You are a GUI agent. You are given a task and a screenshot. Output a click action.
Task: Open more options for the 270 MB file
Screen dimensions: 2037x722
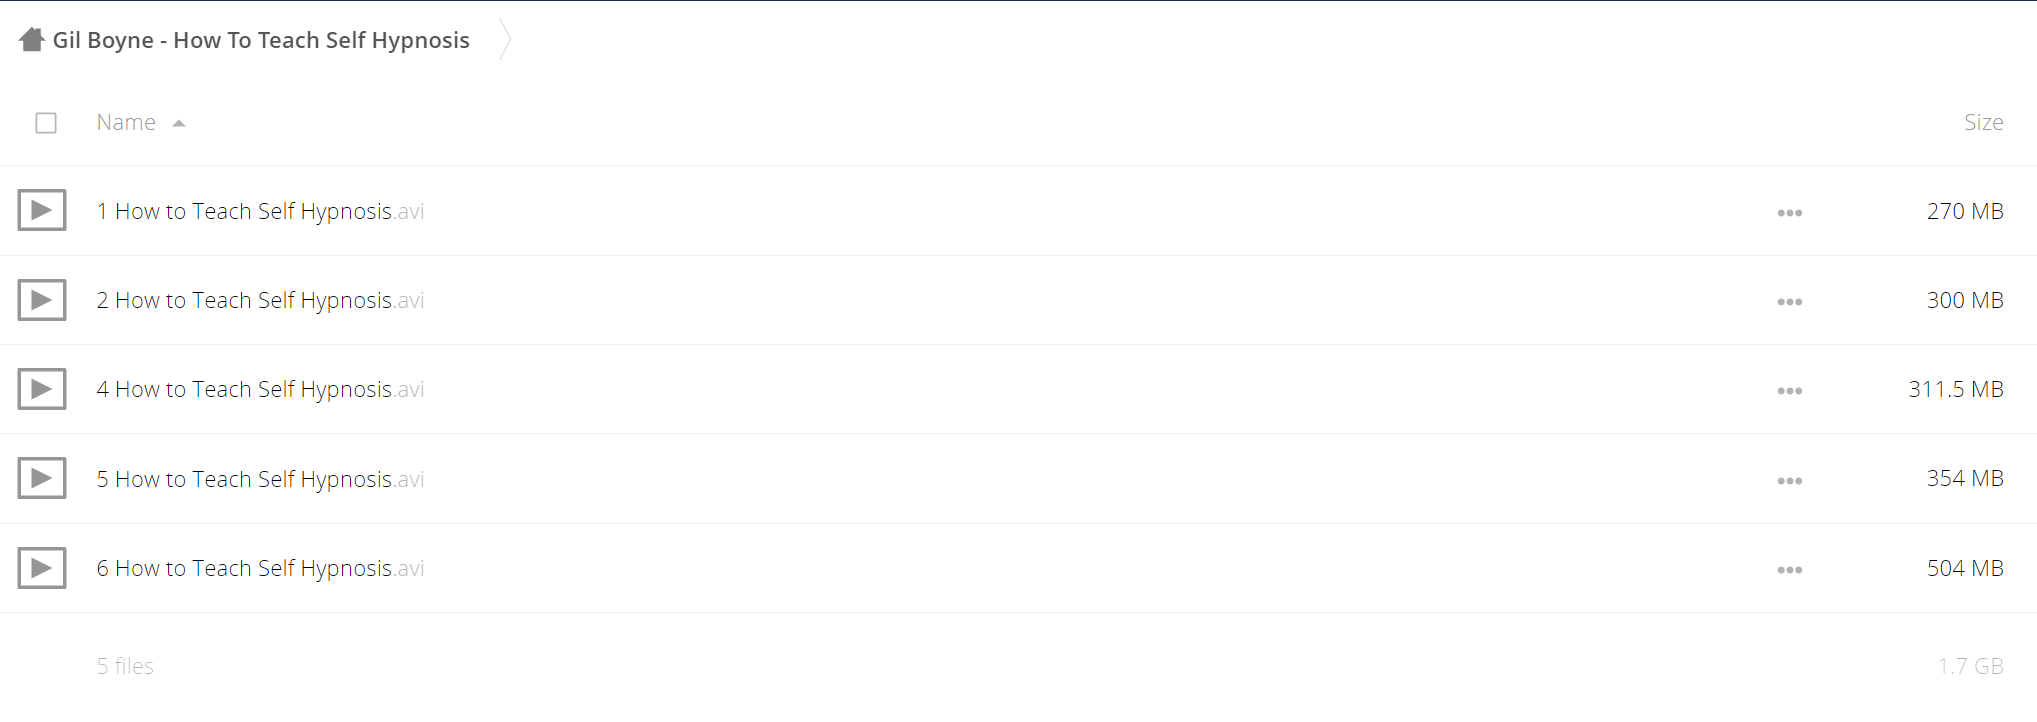[1790, 213]
